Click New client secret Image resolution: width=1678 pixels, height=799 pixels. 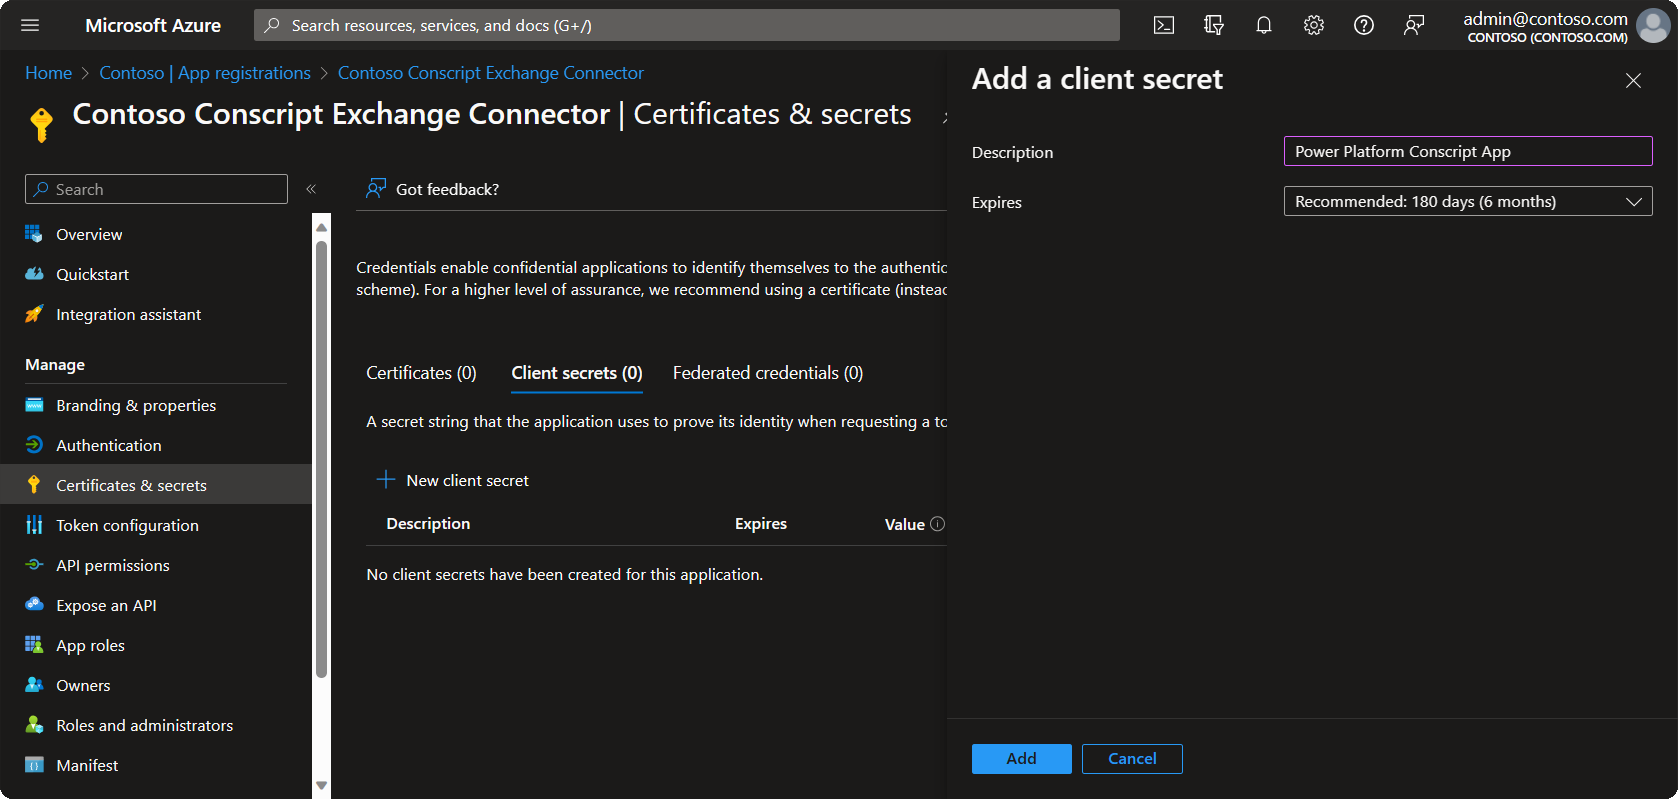[x=452, y=480]
